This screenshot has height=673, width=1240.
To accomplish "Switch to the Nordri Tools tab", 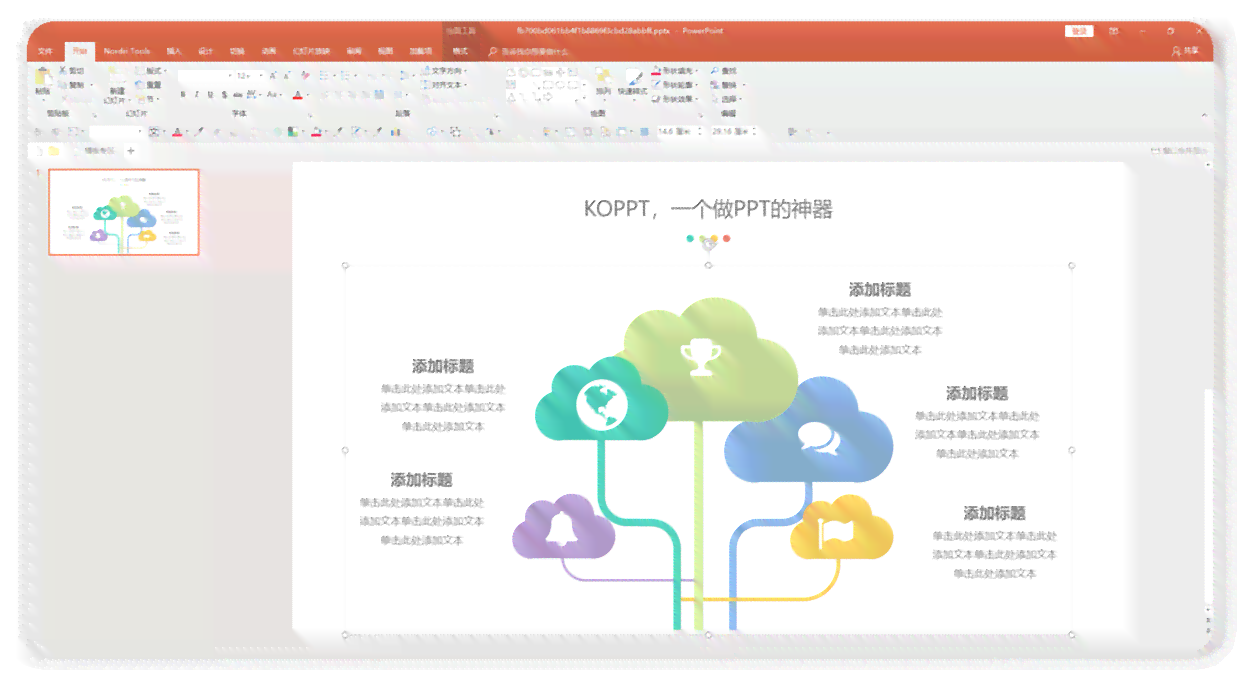I will click(x=127, y=50).
